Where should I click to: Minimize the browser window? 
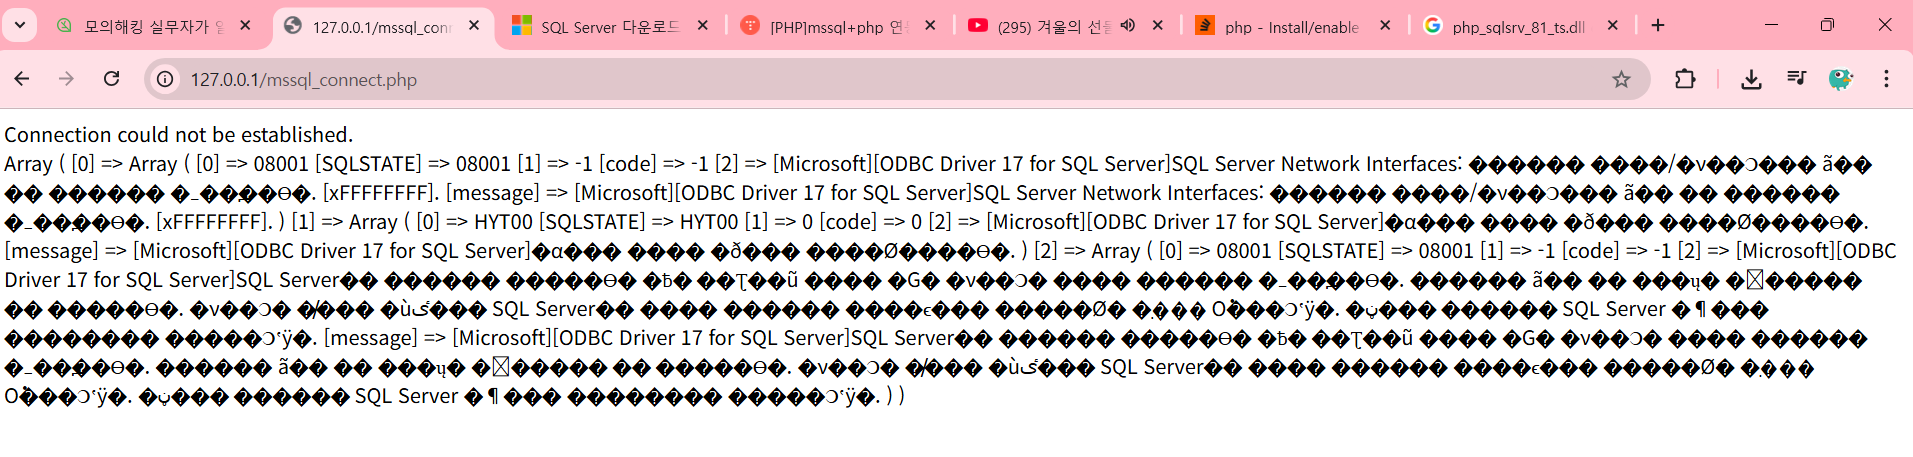point(1771,25)
